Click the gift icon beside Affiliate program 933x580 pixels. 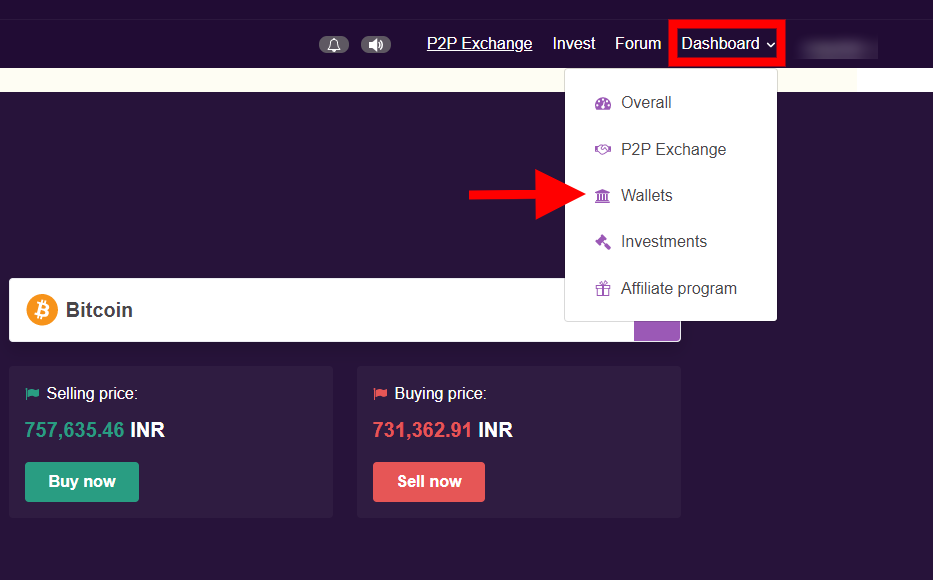603,289
